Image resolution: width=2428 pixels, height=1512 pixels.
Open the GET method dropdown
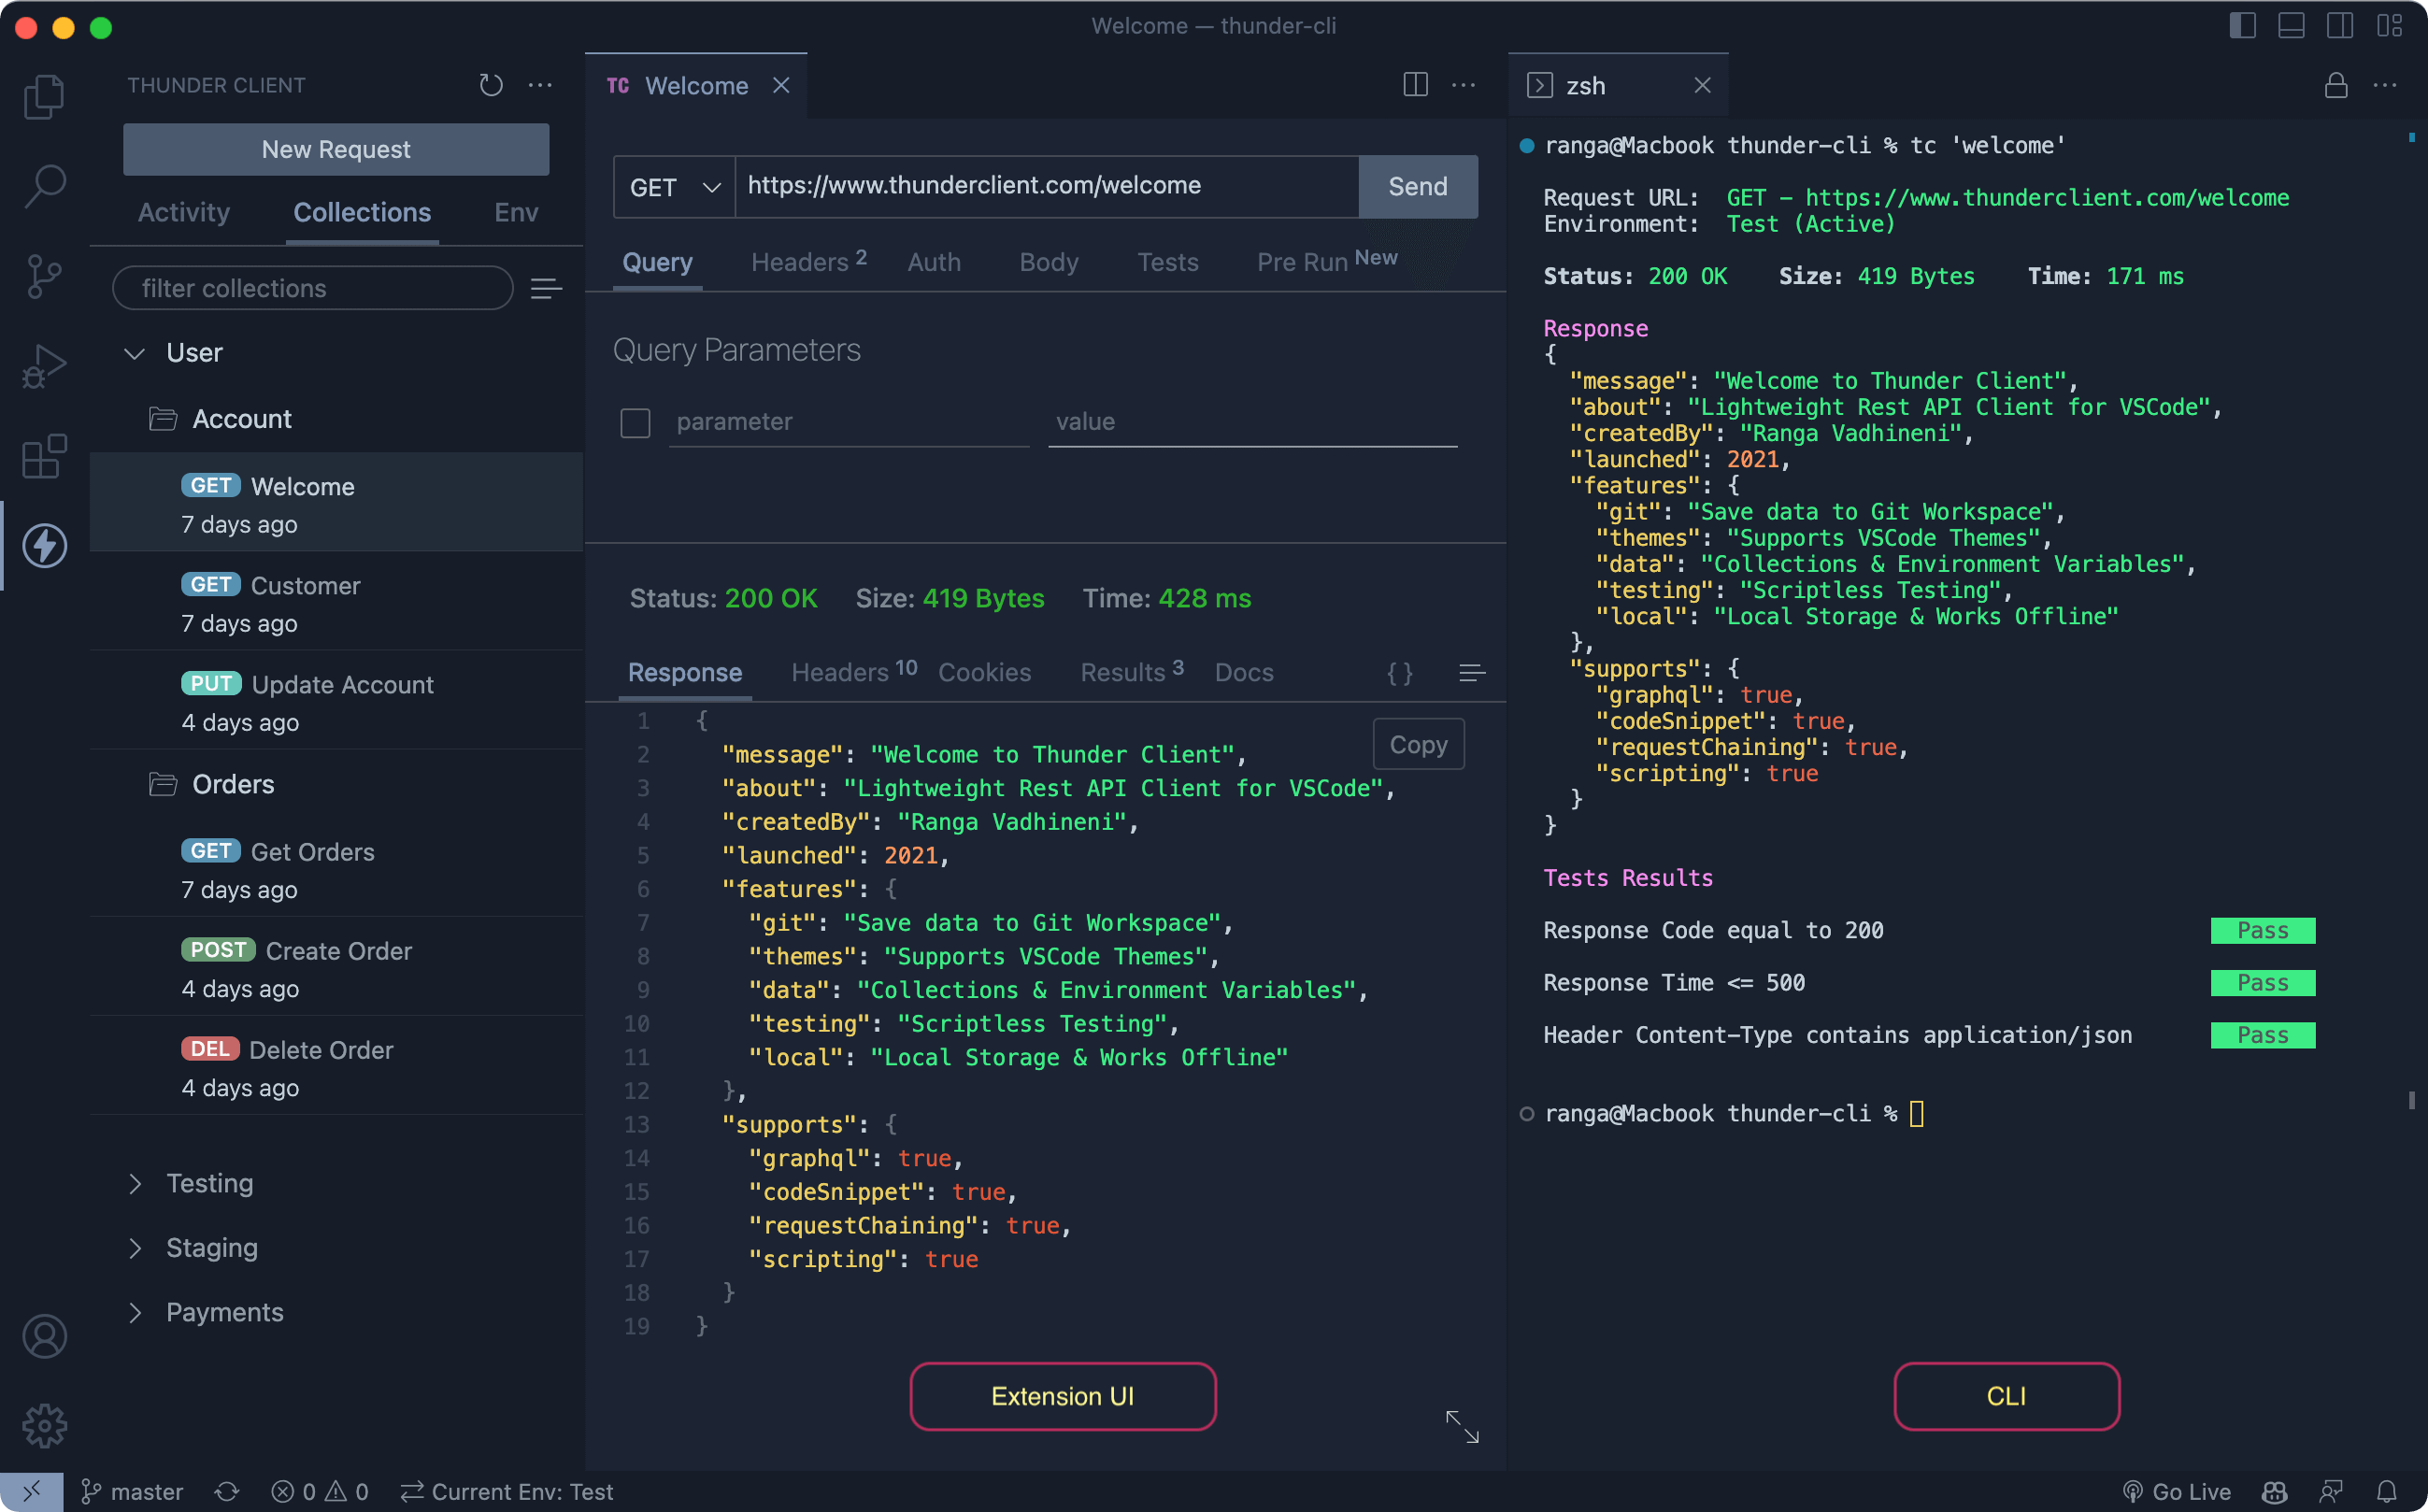[x=672, y=186]
